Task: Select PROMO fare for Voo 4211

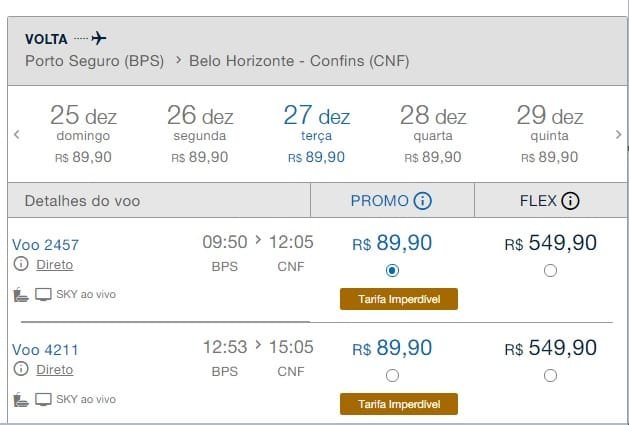Action: pyautogui.click(x=392, y=376)
